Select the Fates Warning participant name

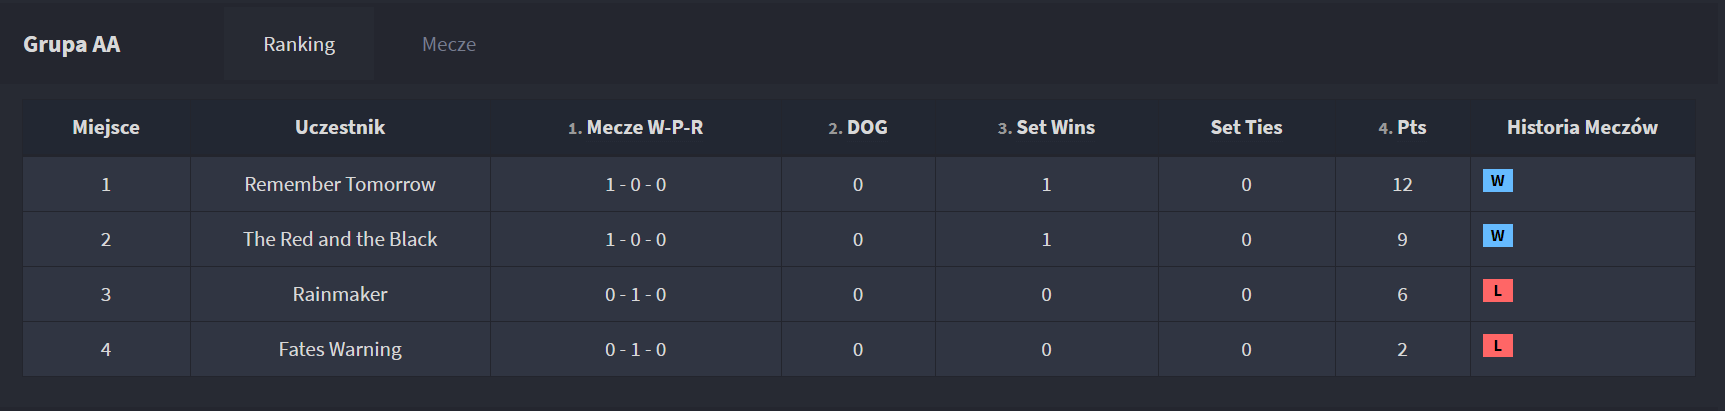340,349
